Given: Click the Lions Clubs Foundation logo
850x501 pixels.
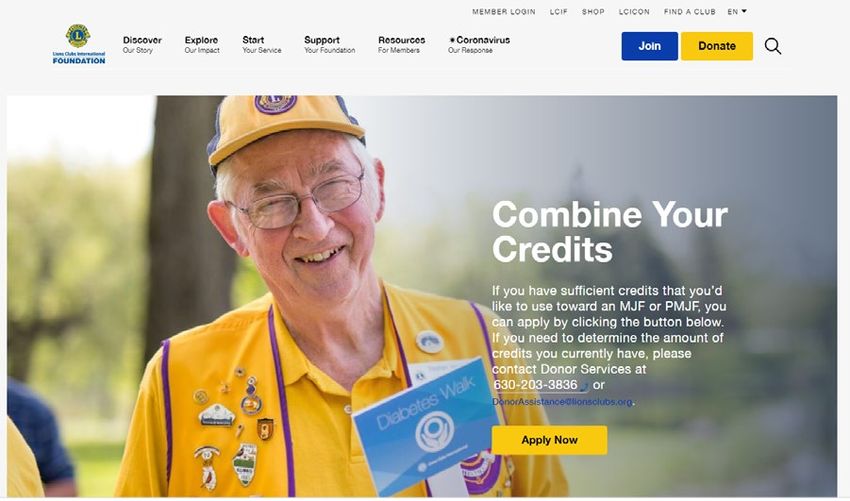Looking at the screenshot, I should [x=79, y=44].
